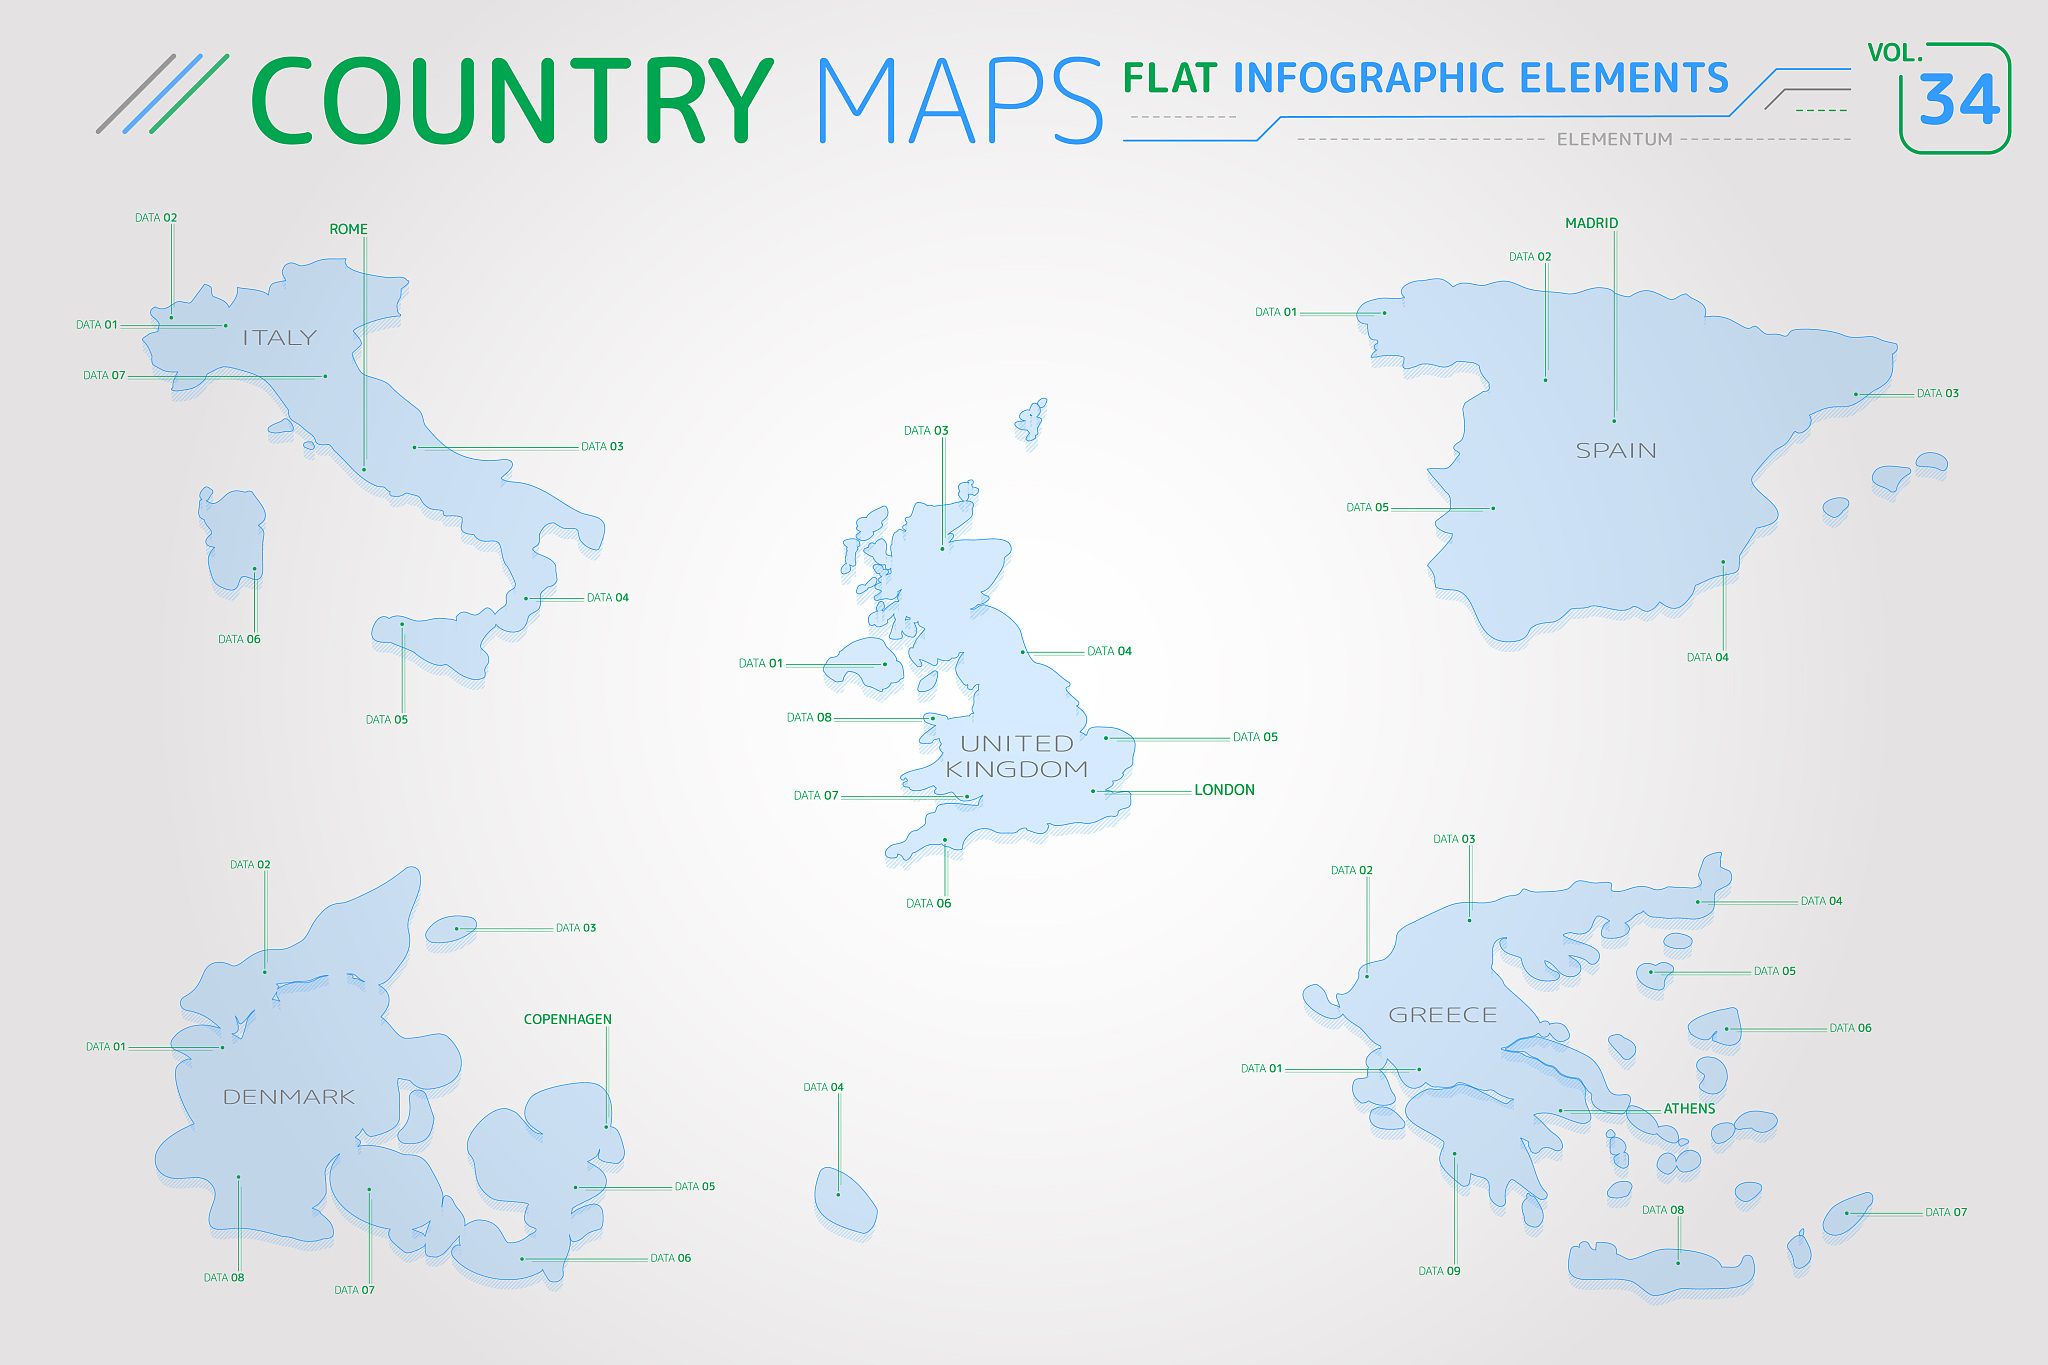The height and width of the screenshot is (1365, 2048).
Task: Click the DENMARK country name
Action: (289, 1097)
